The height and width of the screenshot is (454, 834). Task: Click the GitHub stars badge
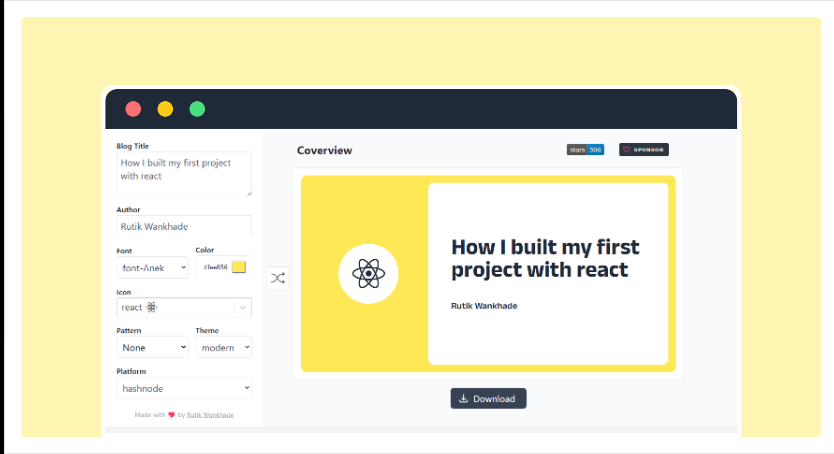585,150
